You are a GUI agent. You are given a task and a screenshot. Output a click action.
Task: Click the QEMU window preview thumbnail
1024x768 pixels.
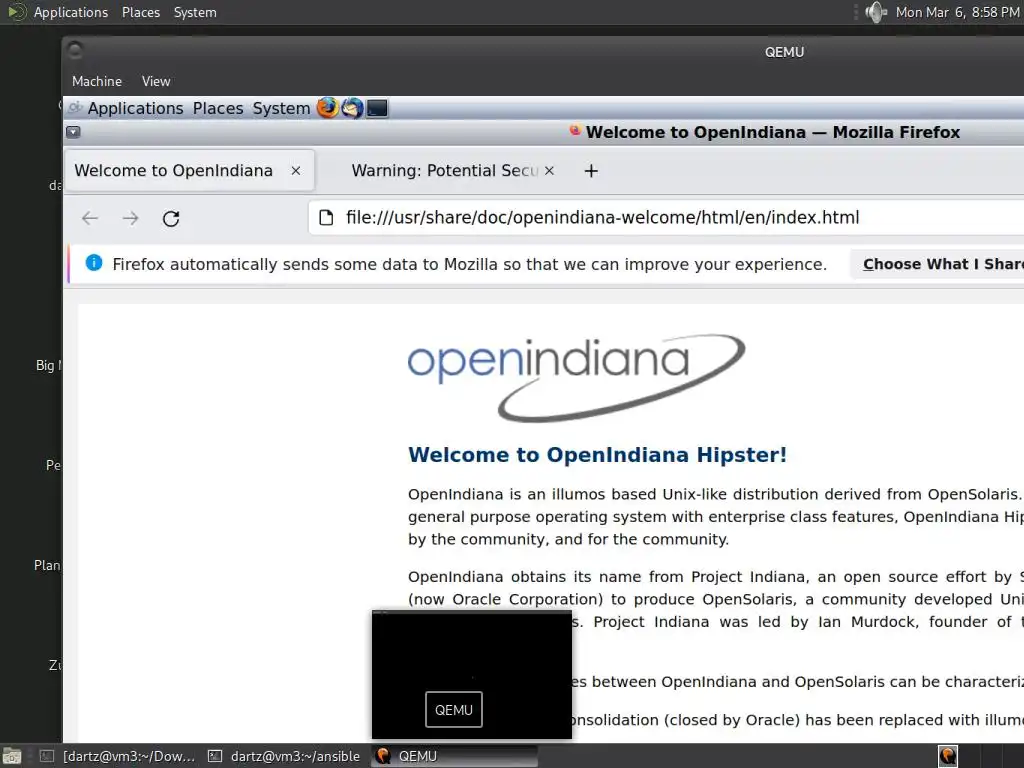coord(472,675)
